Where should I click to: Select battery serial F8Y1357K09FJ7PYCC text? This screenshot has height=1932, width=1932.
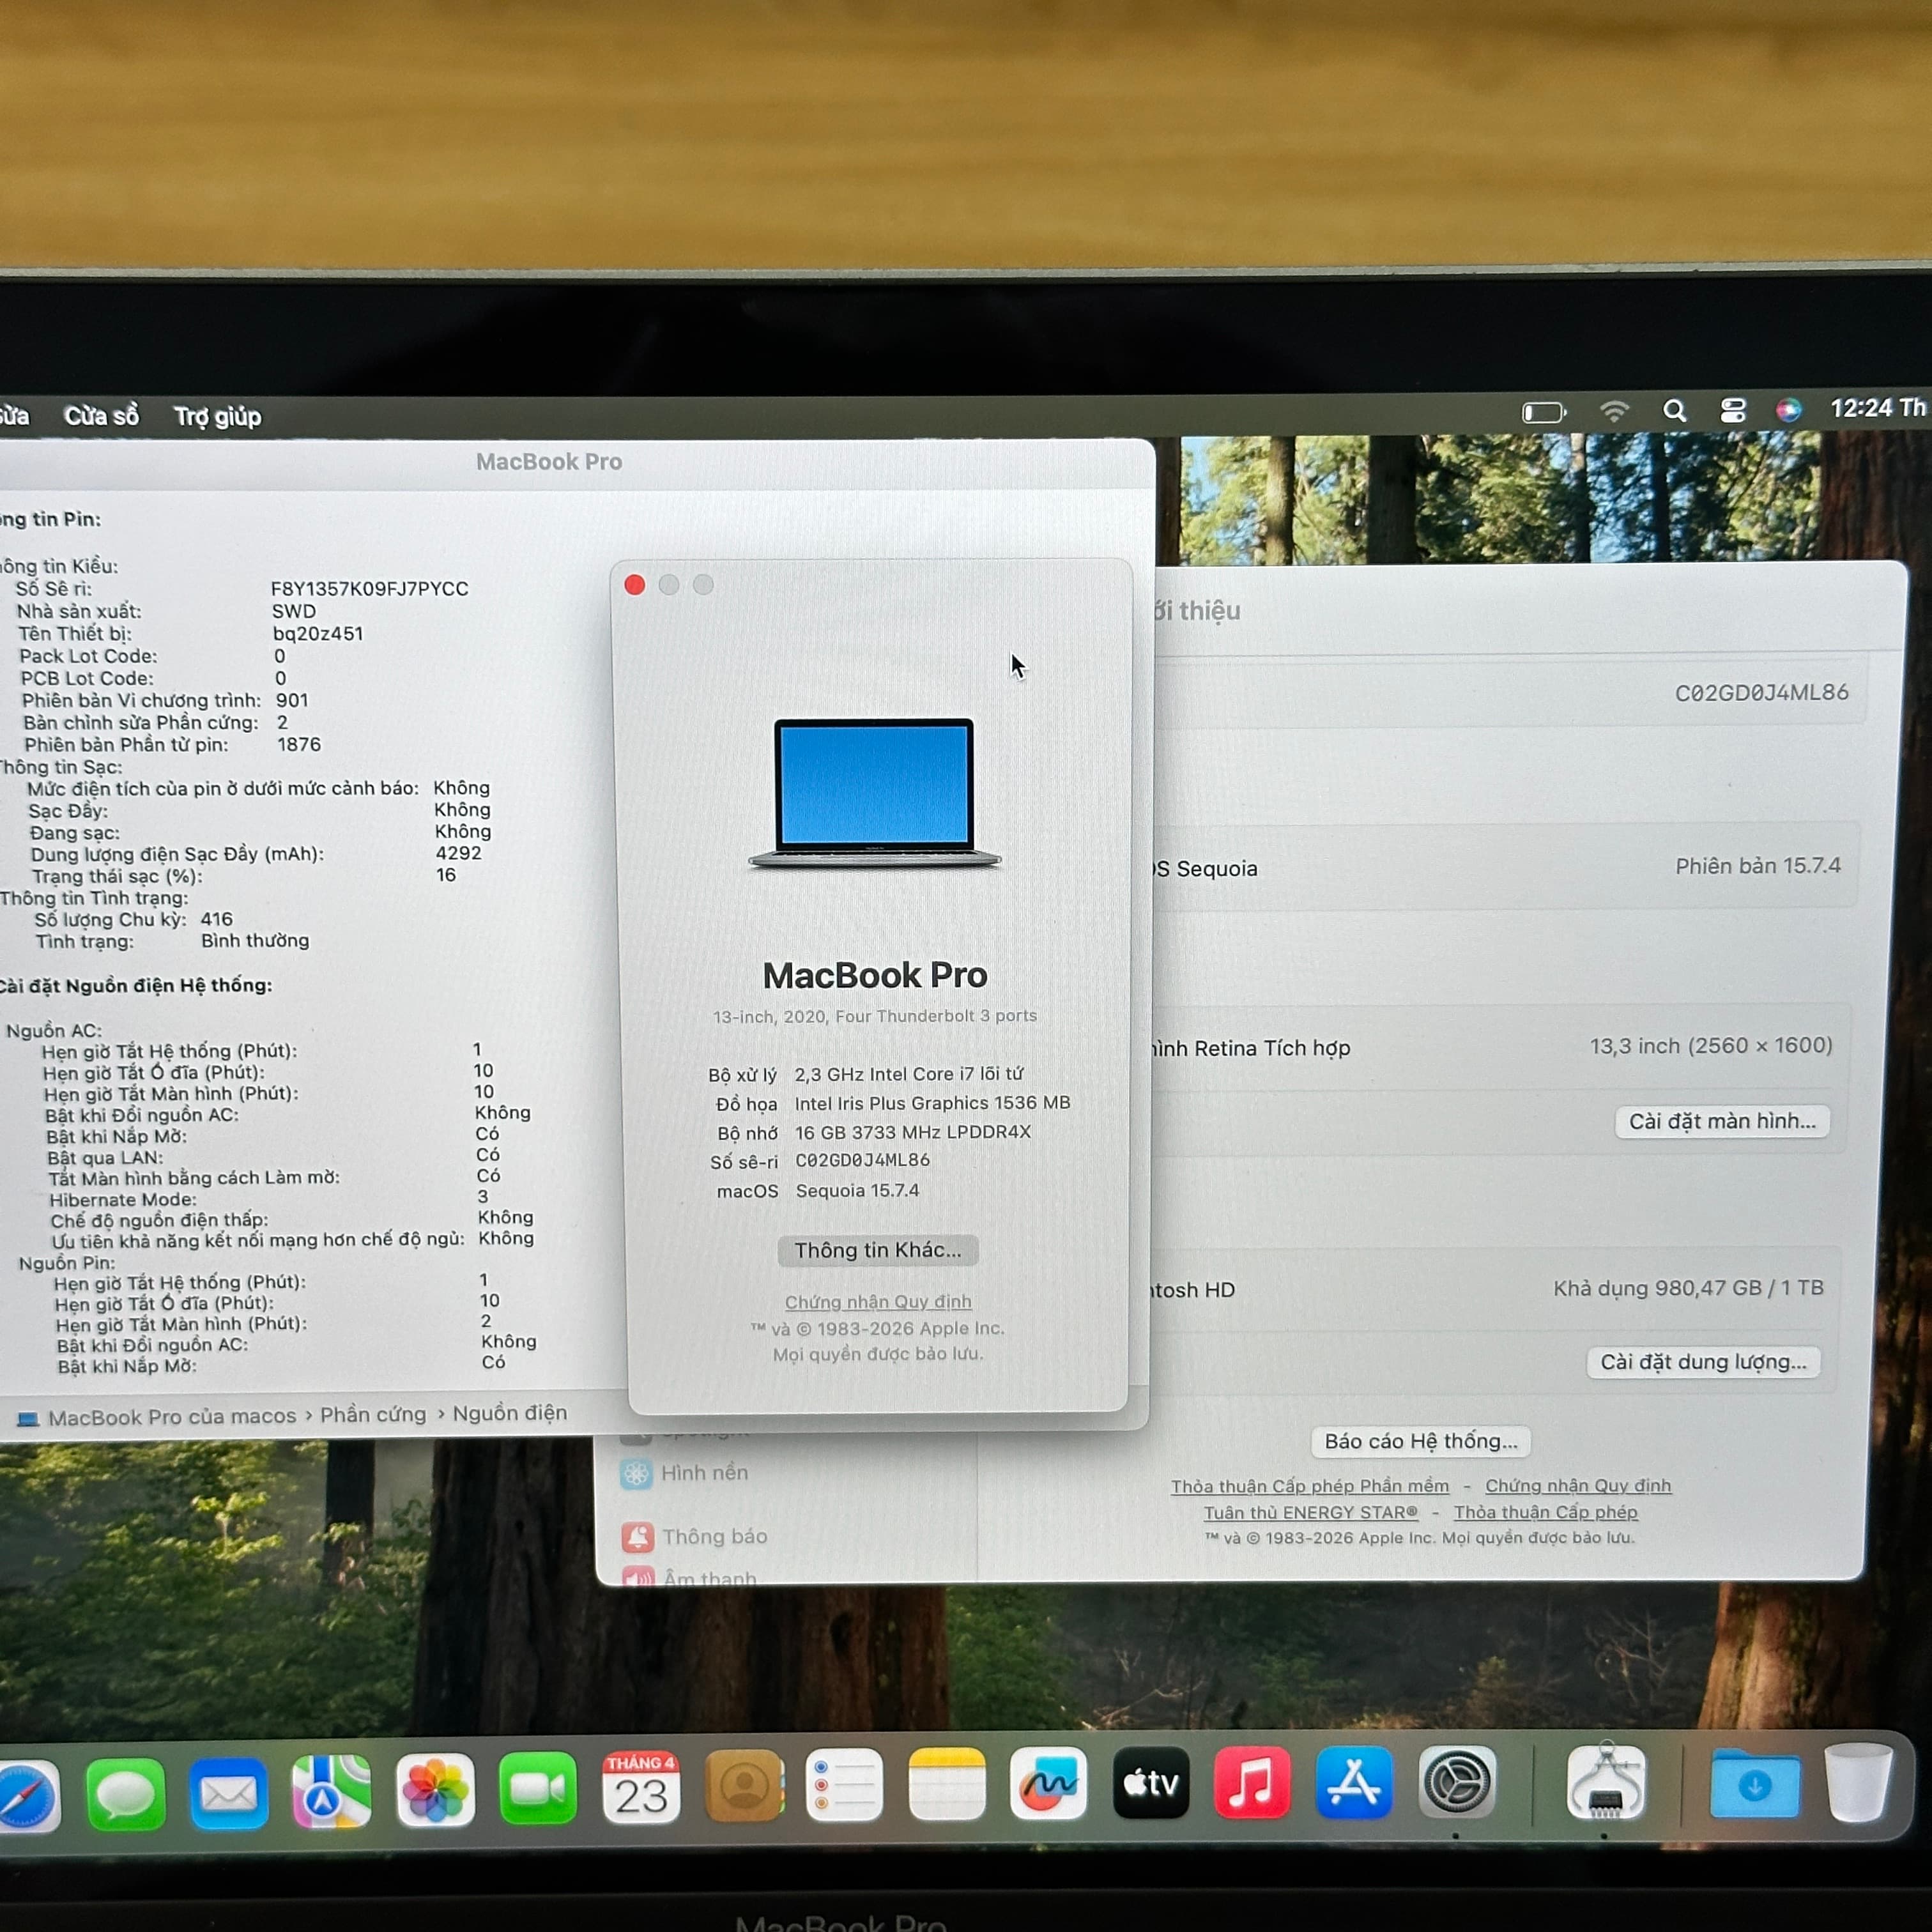(x=370, y=589)
